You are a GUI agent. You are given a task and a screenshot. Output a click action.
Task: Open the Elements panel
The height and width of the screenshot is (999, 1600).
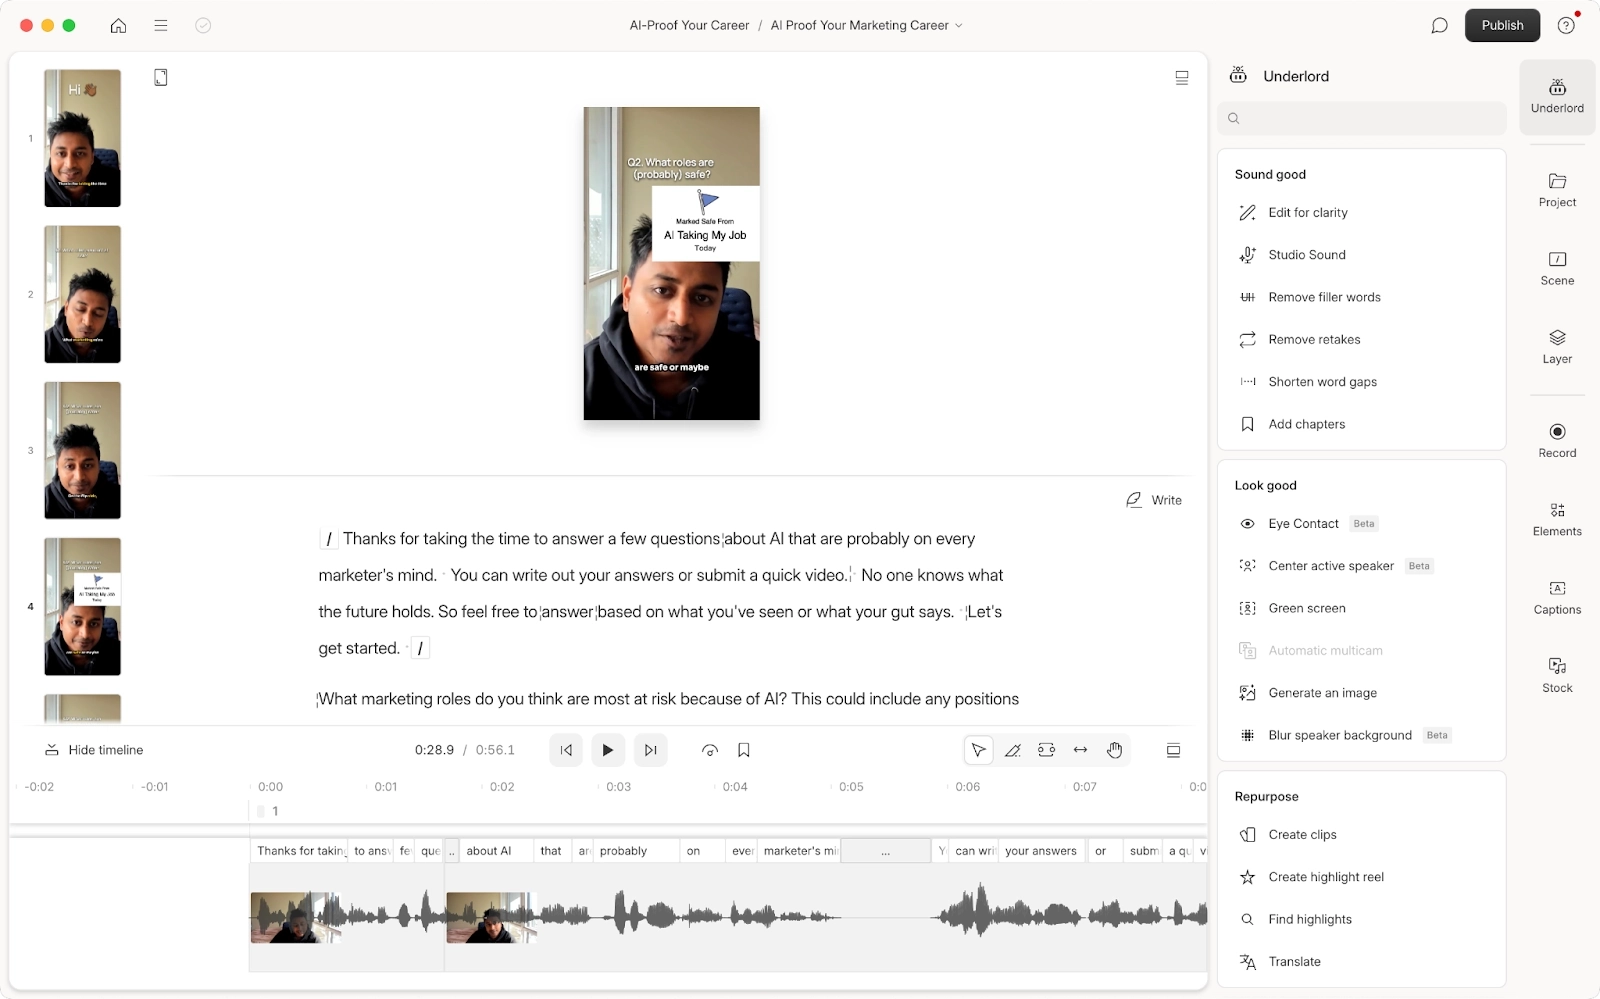coord(1556,518)
